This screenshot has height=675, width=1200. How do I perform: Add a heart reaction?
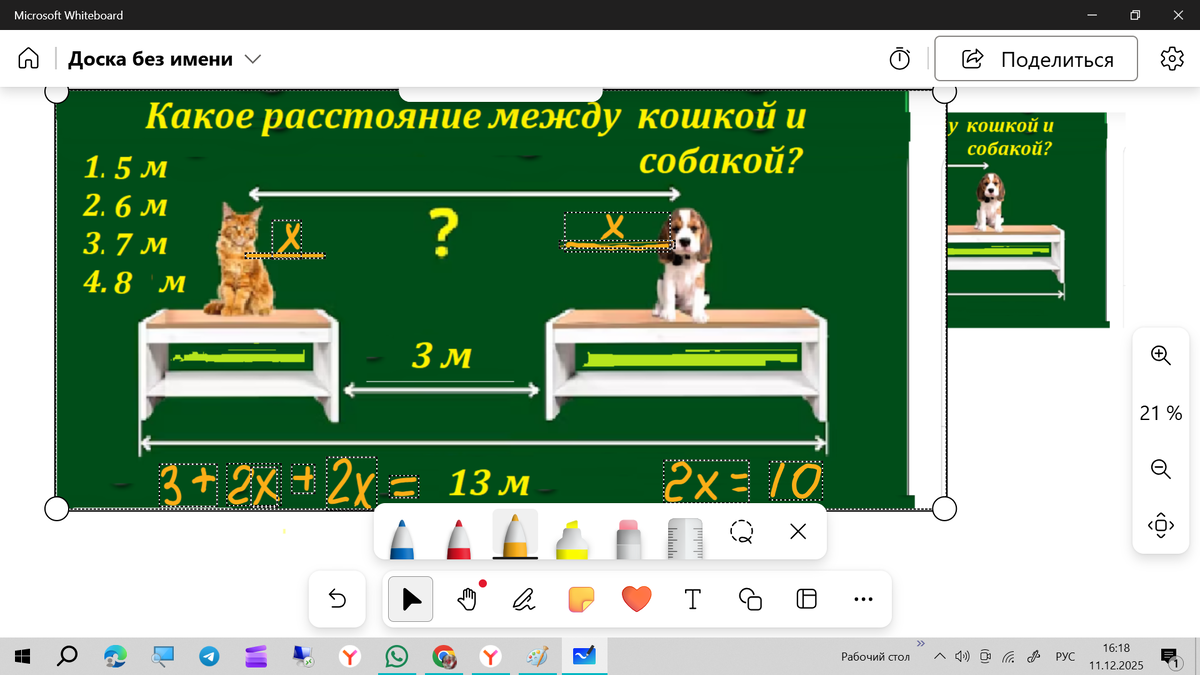pyautogui.click(x=636, y=599)
